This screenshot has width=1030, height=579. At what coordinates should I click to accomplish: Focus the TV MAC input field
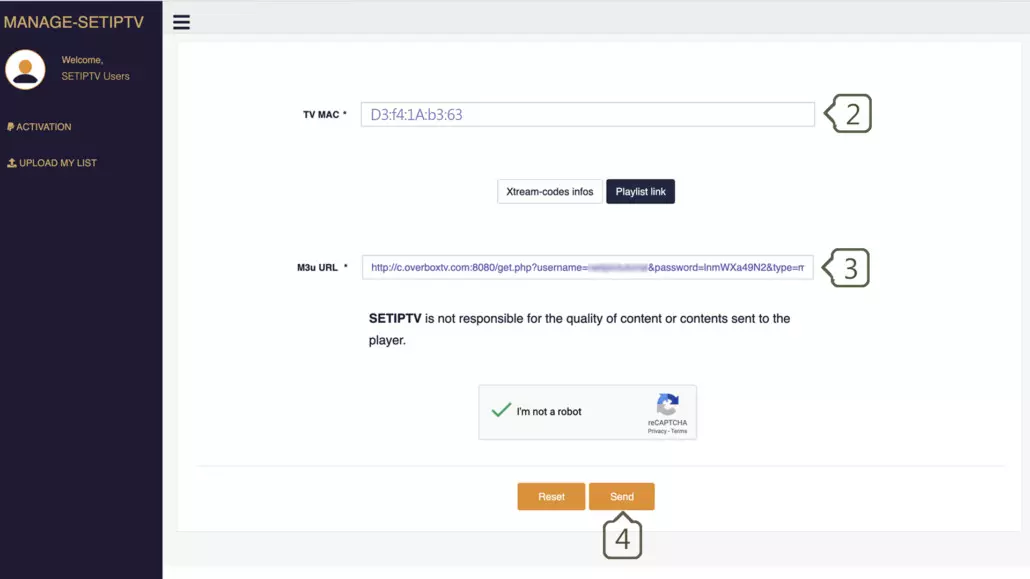(587, 115)
